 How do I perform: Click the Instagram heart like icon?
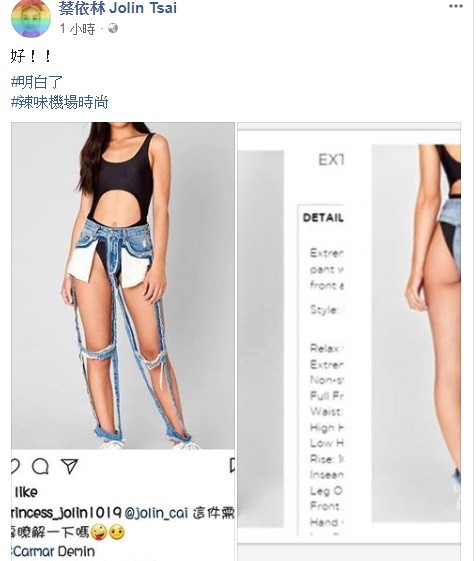[15, 466]
